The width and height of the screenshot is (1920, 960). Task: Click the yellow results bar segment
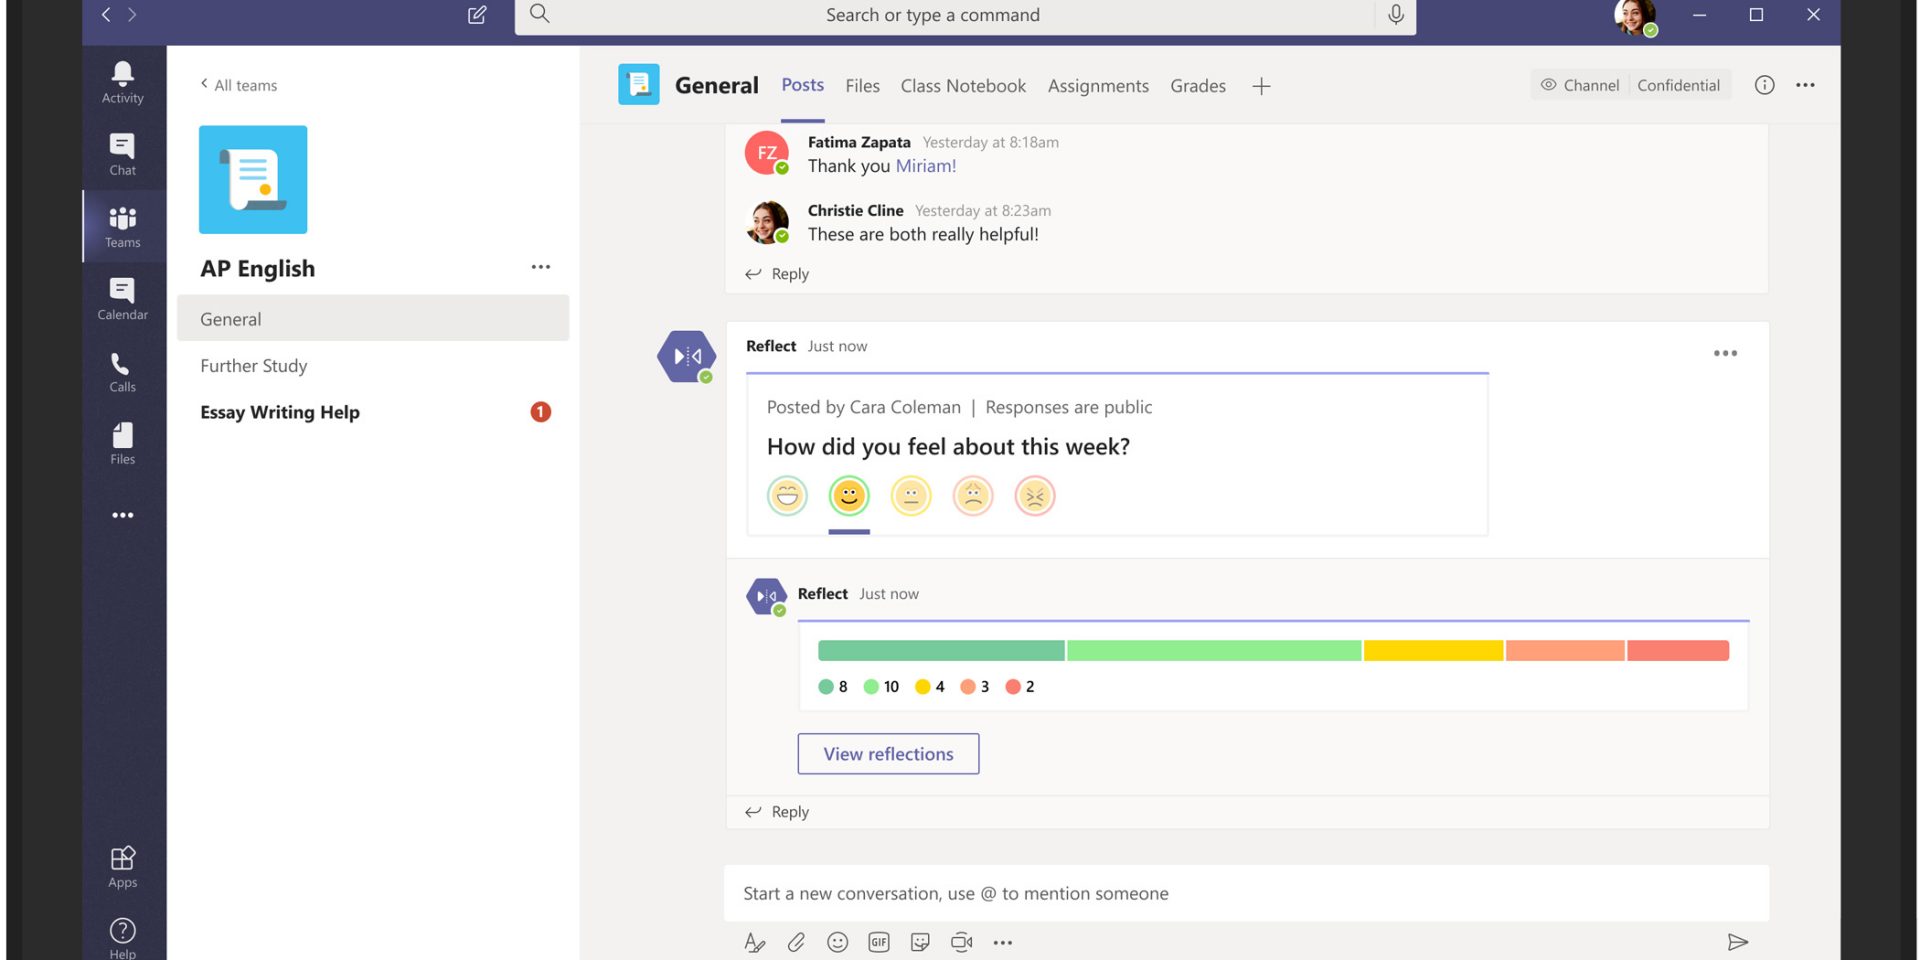(1433, 651)
